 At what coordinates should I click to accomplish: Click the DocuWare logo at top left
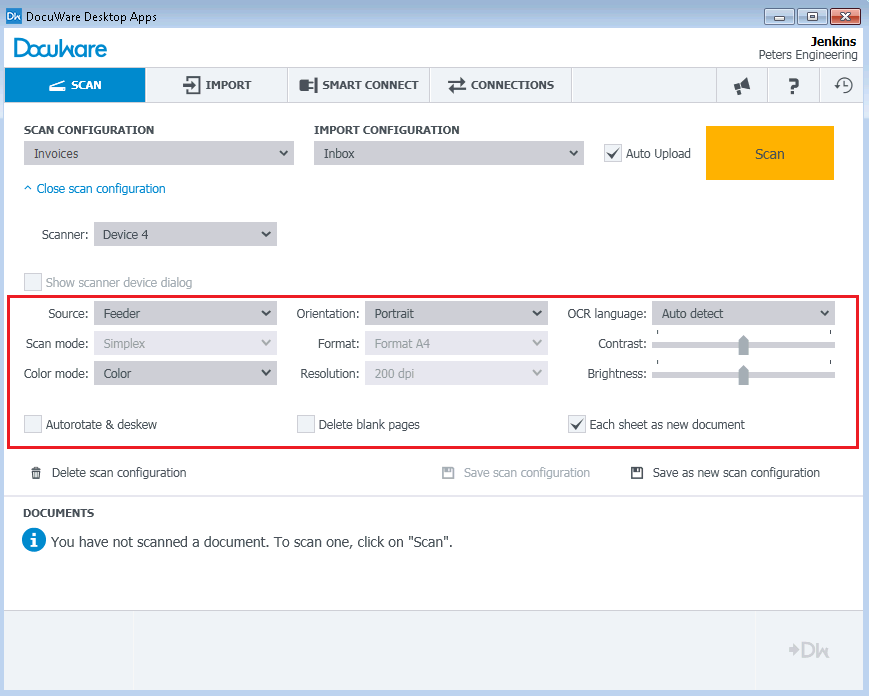pos(61,48)
